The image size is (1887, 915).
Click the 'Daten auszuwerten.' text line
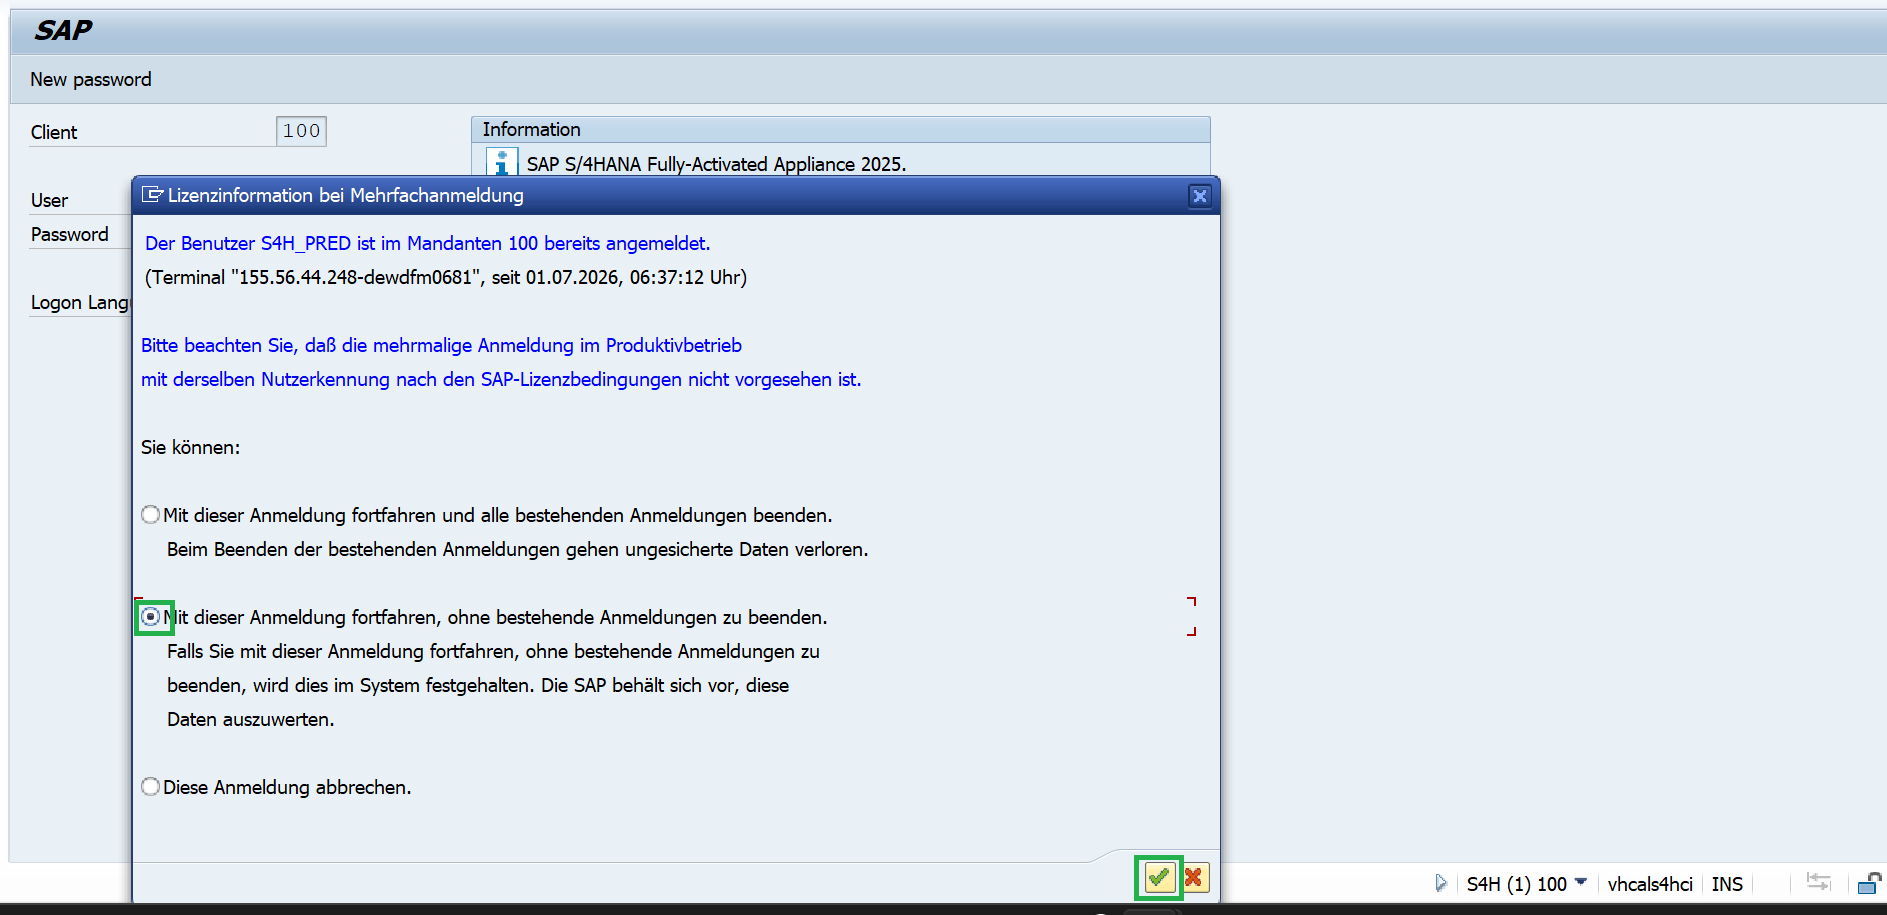pos(250,719)
